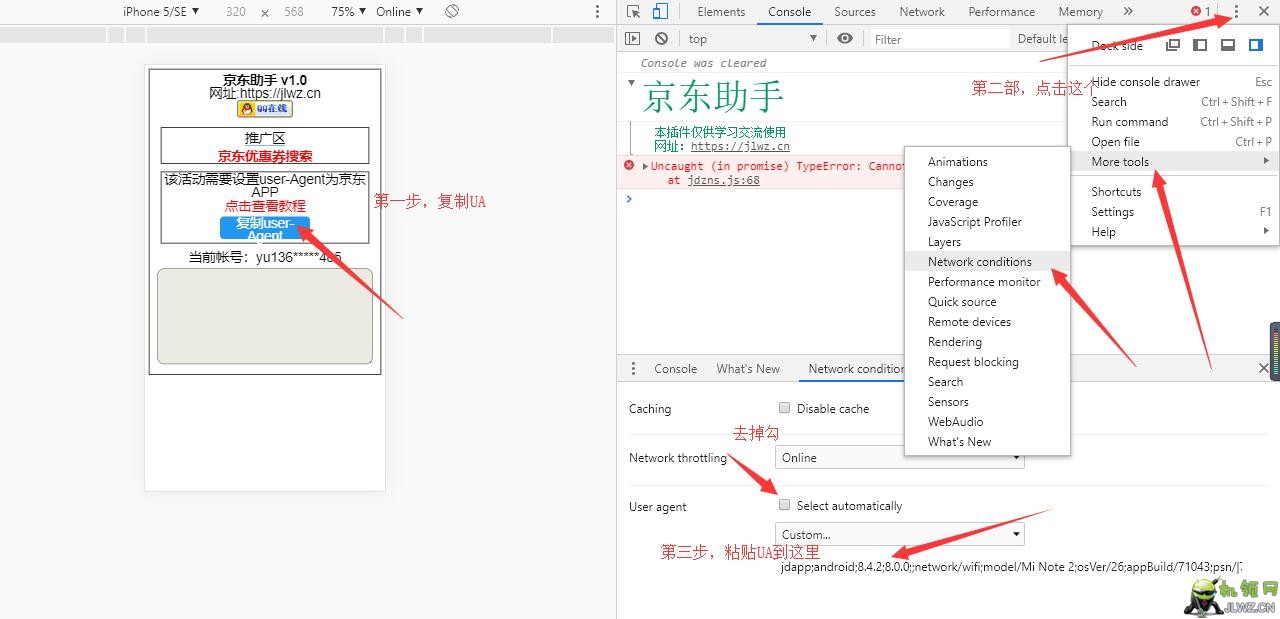Screen dimensions: 1280x619
Task: Dock DevTools to the left
Action: point(1200,45)
